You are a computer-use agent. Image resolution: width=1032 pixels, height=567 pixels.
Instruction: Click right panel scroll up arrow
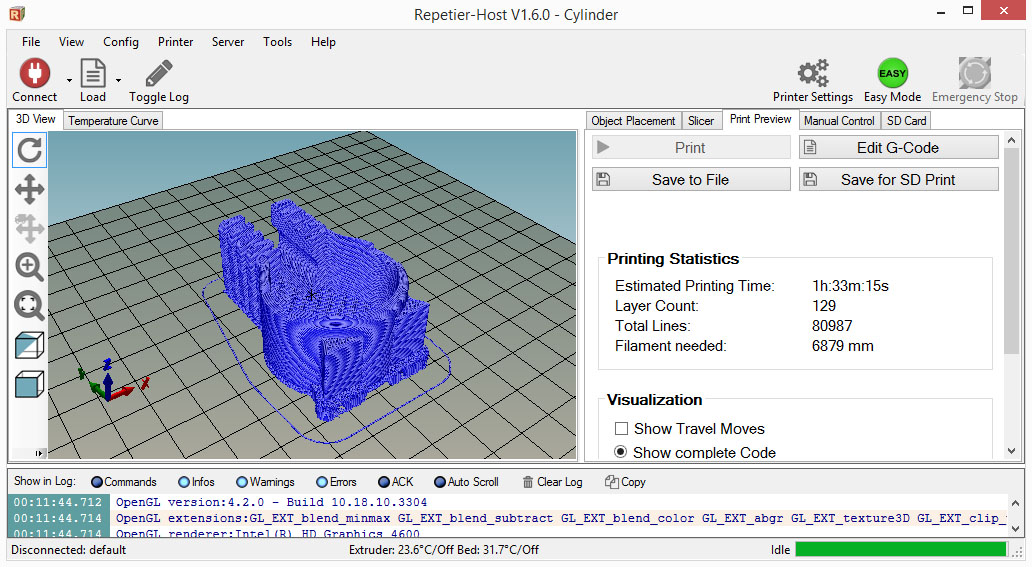(1012, 140)
